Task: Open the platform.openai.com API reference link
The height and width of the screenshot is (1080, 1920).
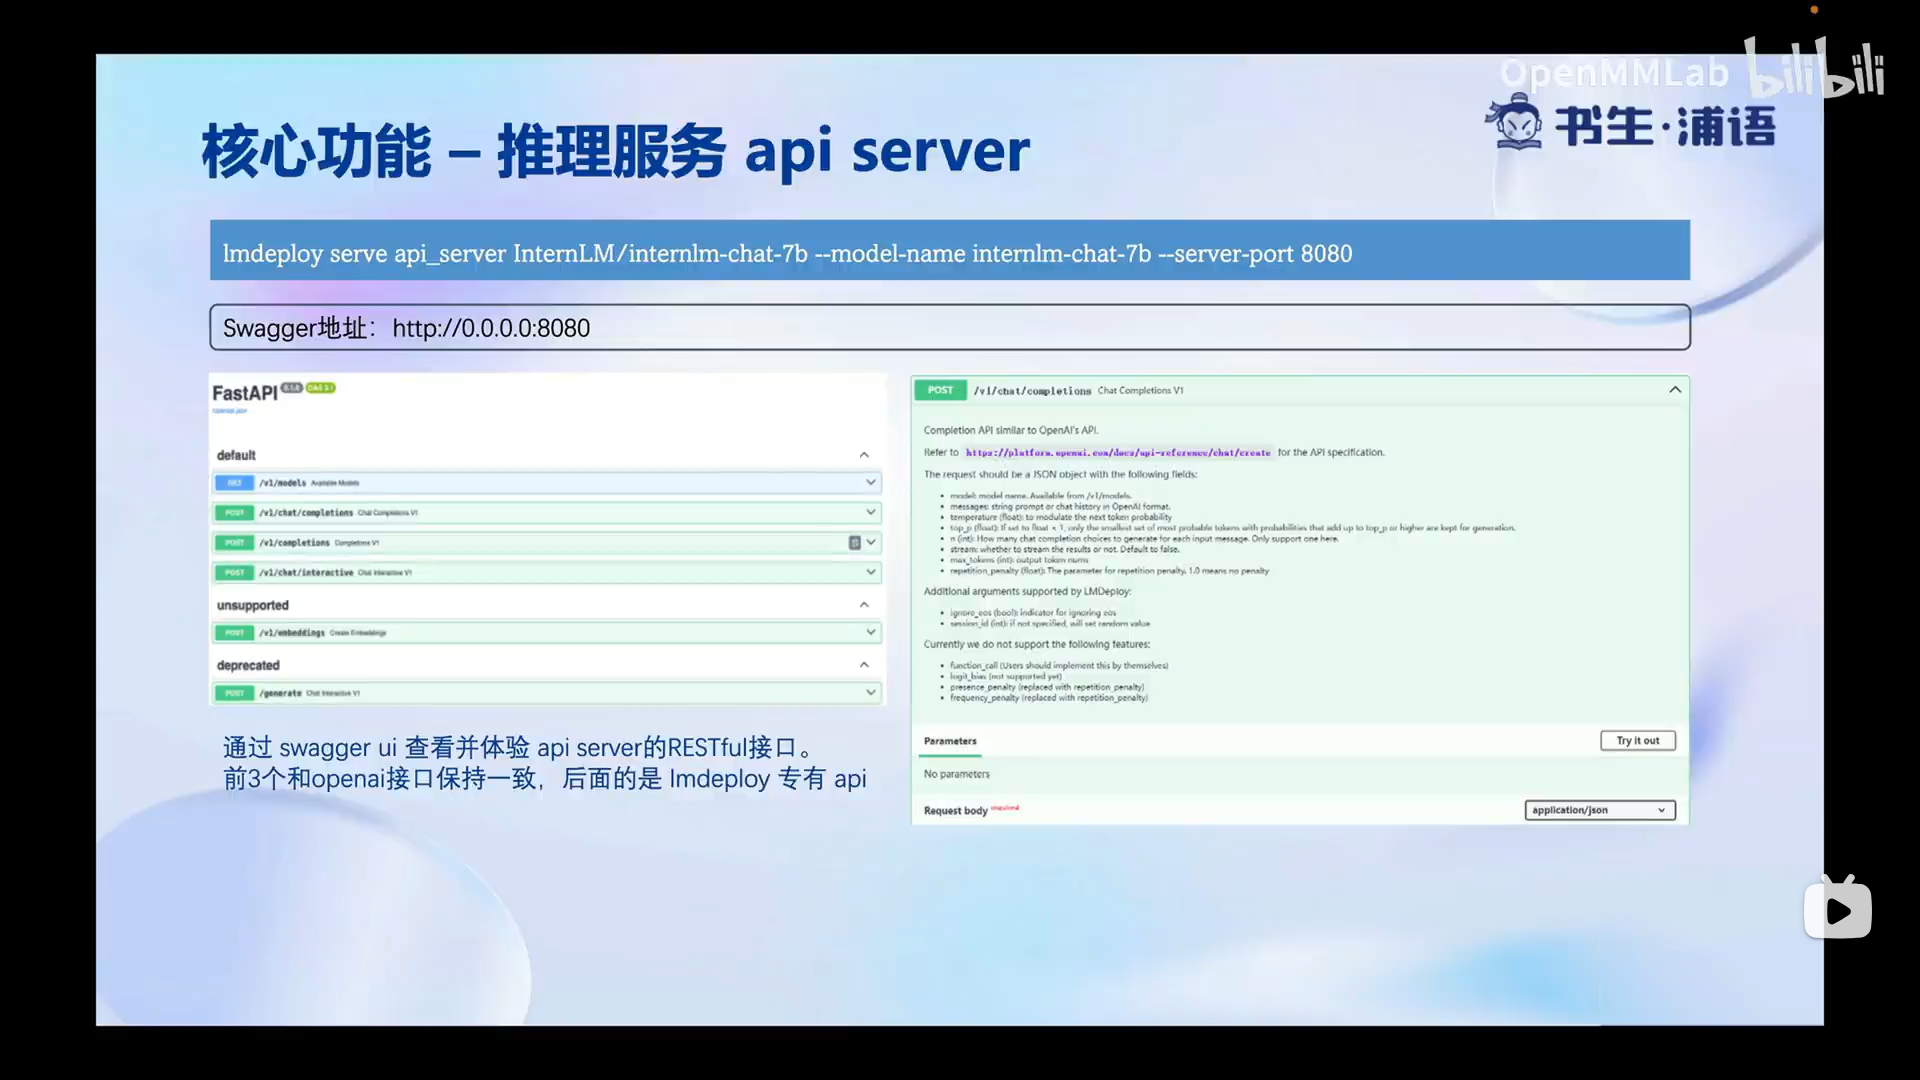Action: click(x=1118, y=453)
